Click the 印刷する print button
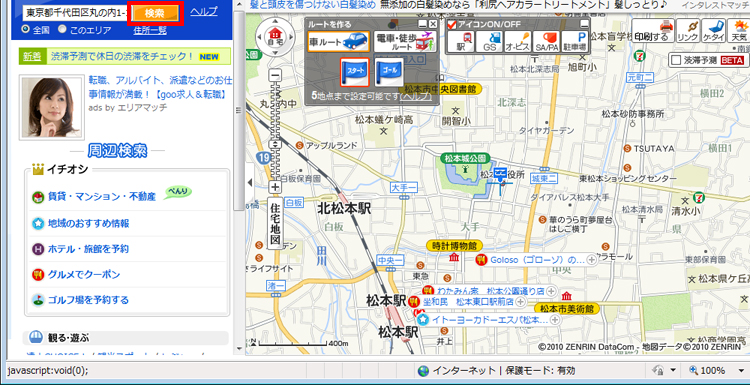This screenshot has height=385, width=750. pos(652,31)
